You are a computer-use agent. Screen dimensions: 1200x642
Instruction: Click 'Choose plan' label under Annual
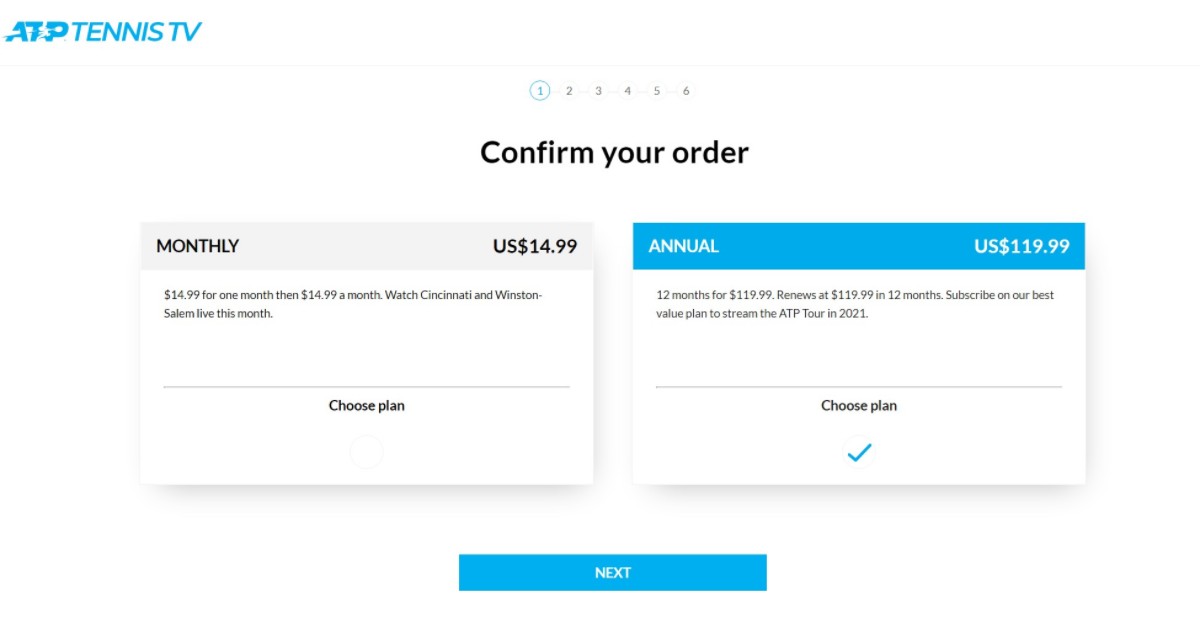(859, 406)
